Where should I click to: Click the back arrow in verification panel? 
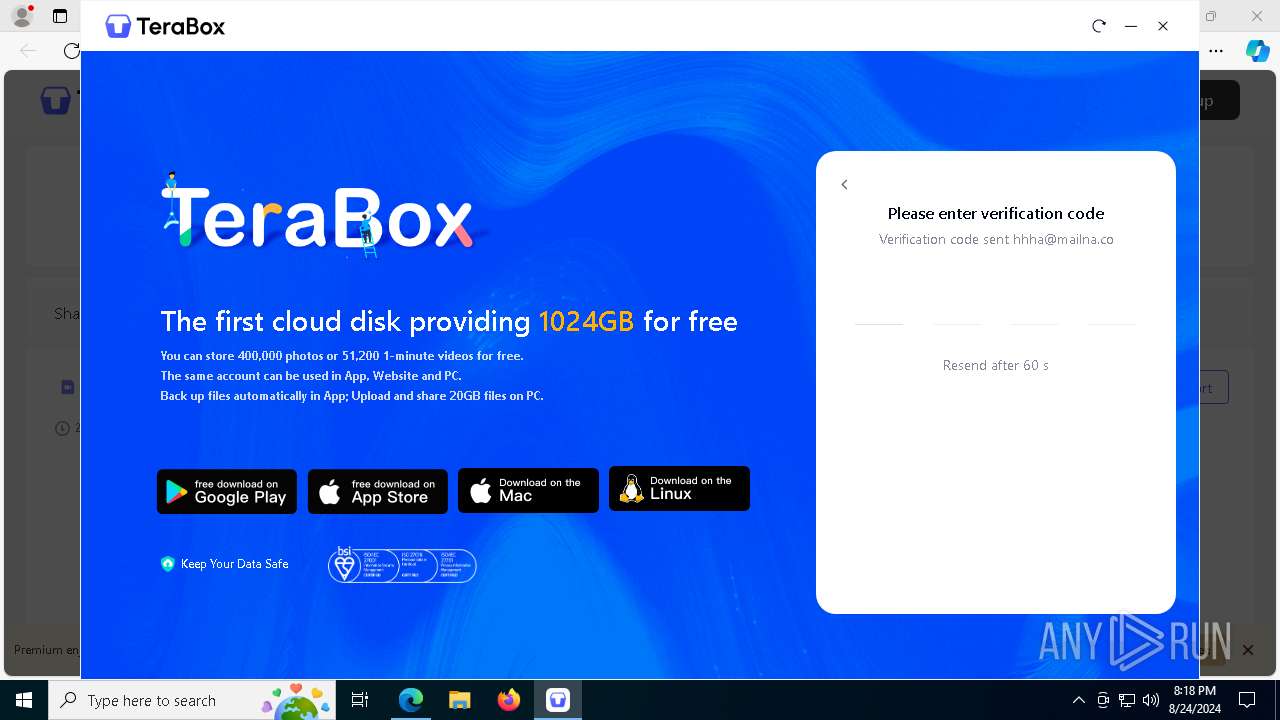[844, 184]
